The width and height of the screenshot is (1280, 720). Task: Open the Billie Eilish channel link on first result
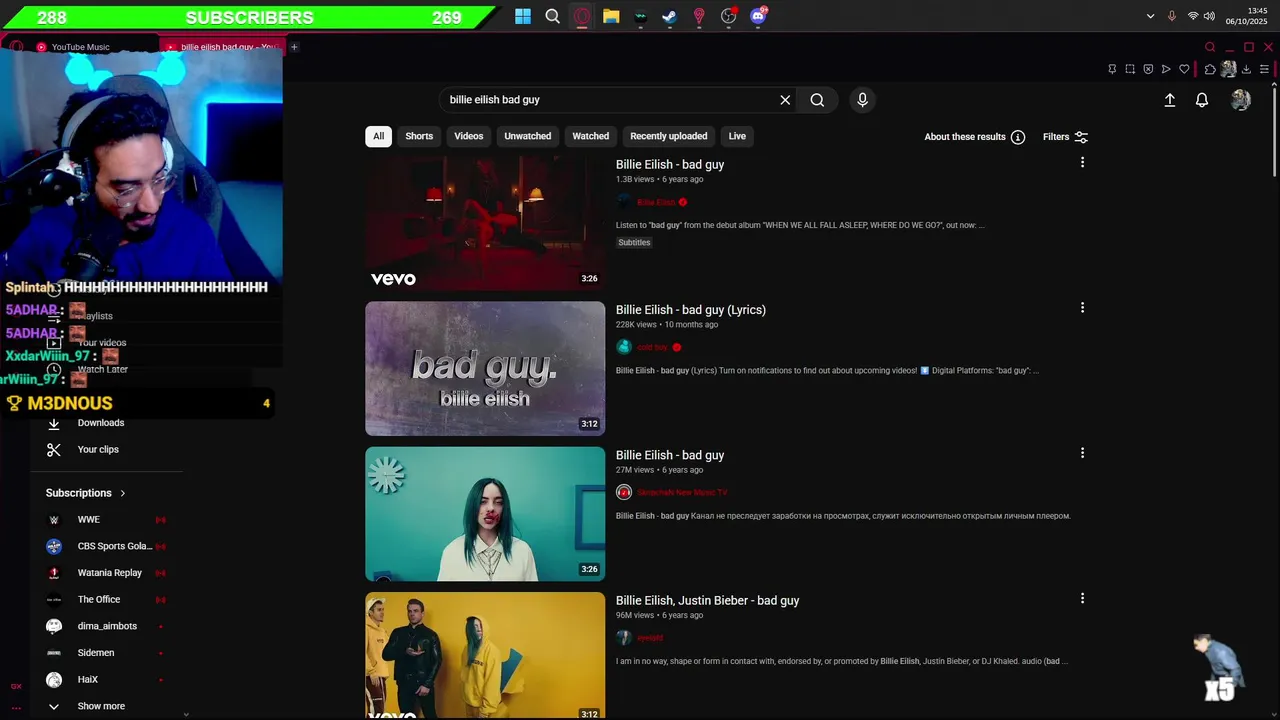point(657,202)
